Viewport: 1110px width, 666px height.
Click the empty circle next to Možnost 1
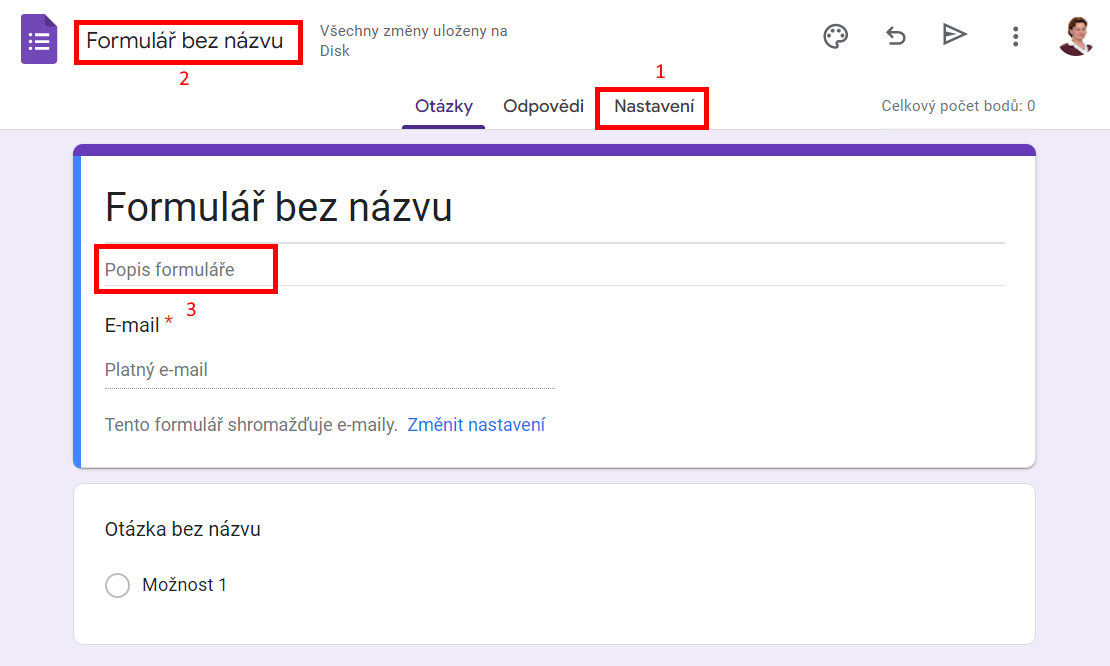(x=117, y=585)
